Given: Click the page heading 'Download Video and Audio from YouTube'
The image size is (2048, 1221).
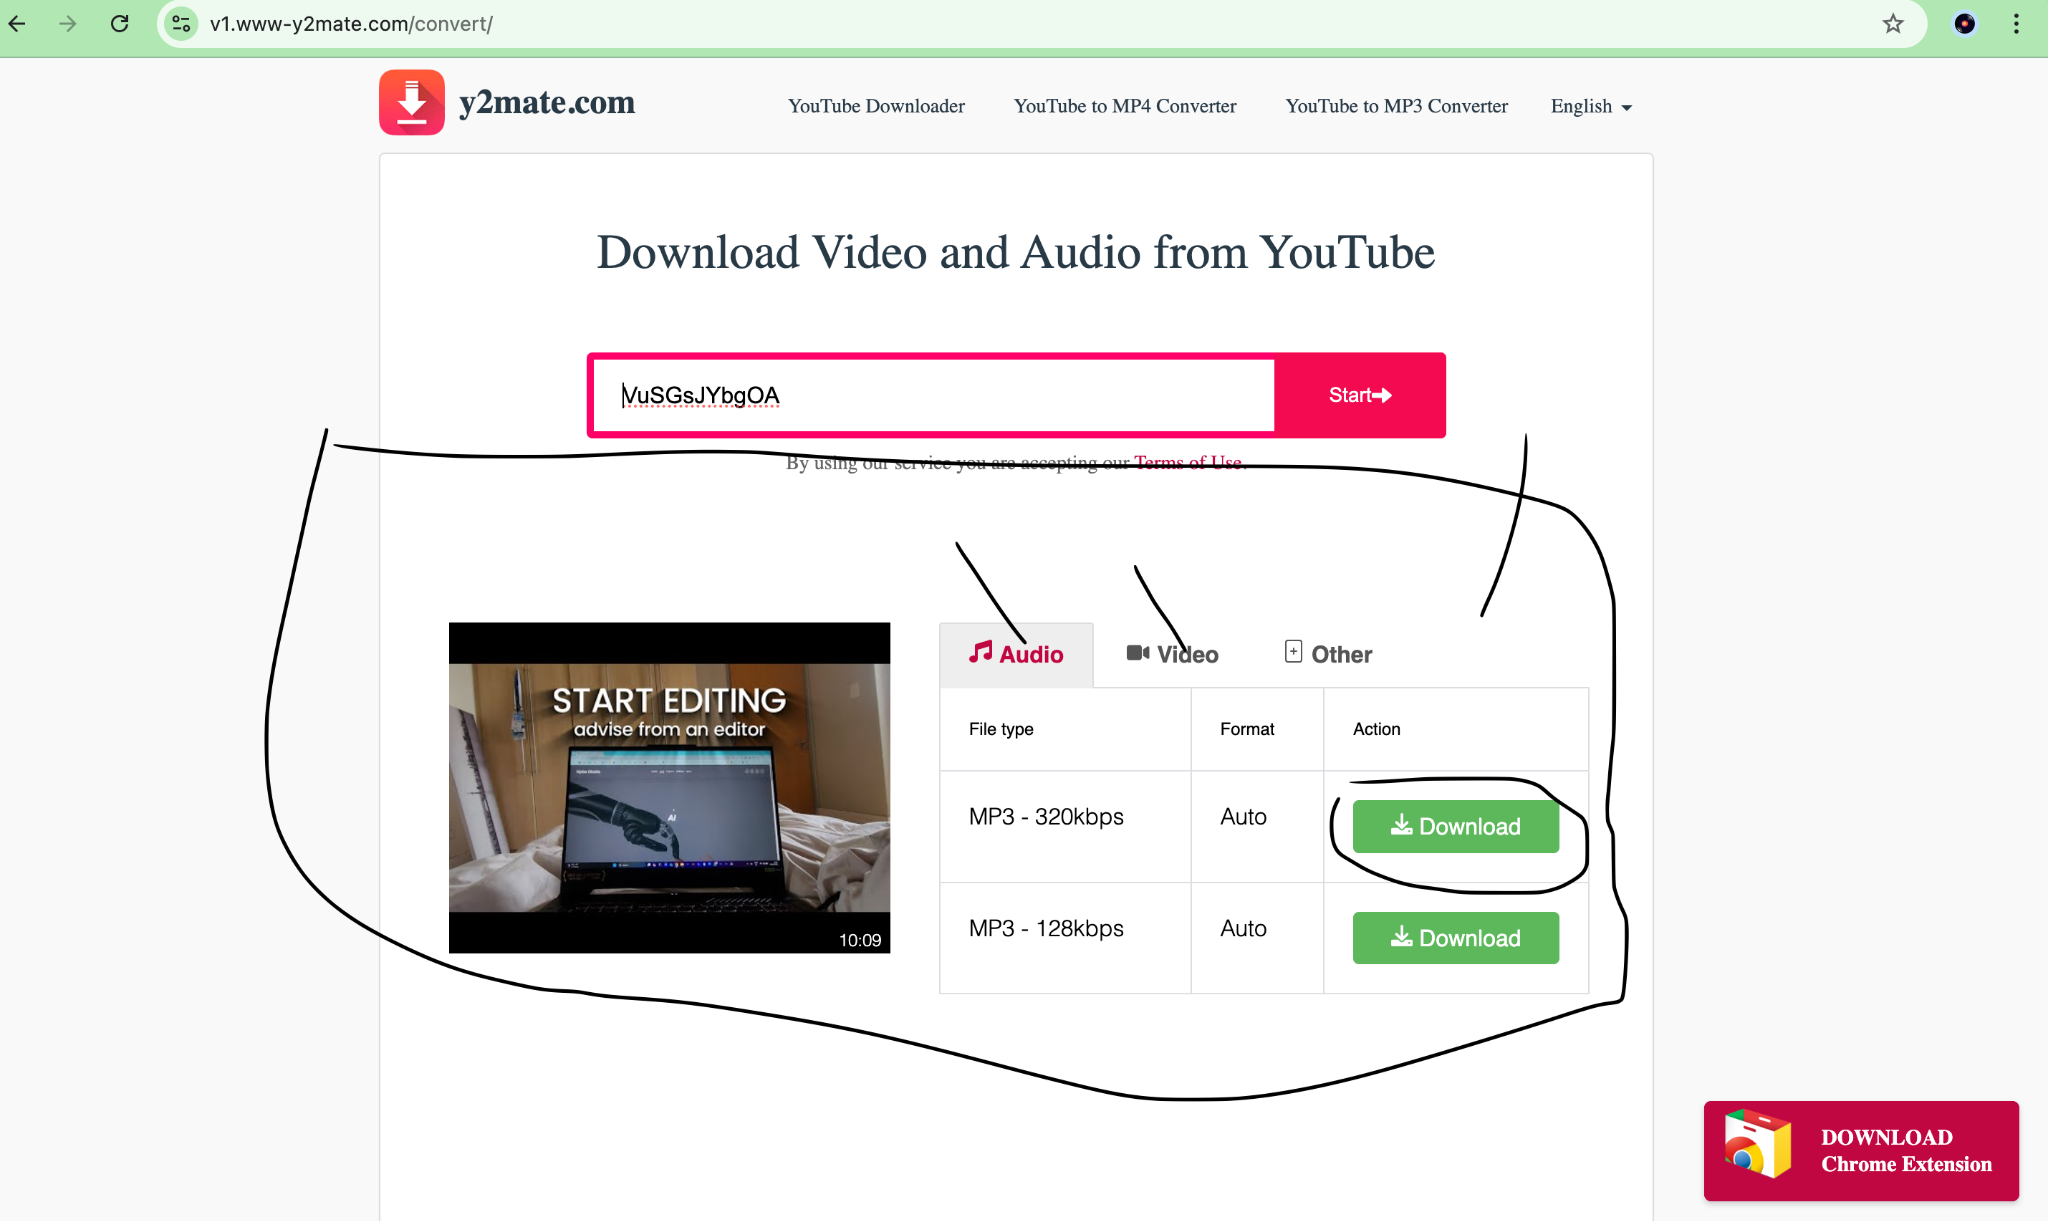Looking at the screenshot, I should (1016, 252).
